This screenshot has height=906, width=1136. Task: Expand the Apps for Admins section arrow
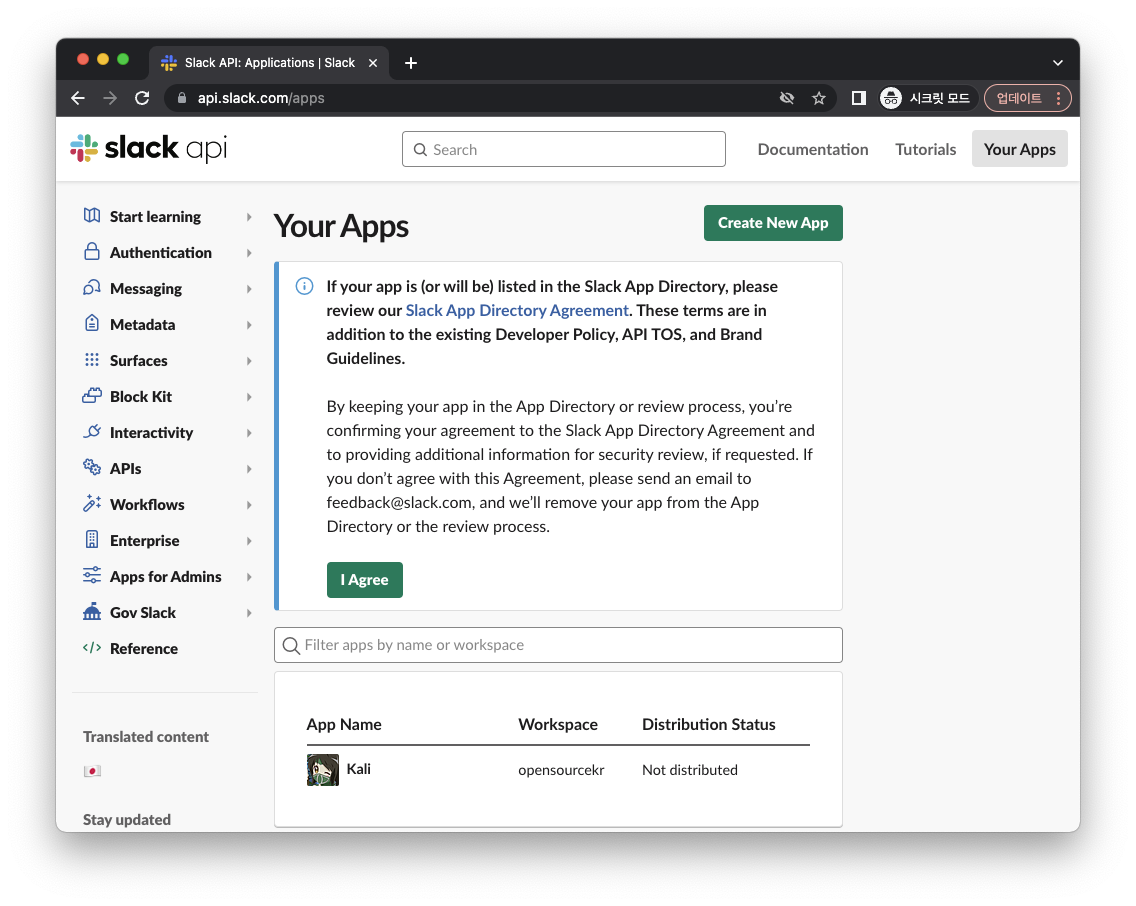[x=248, y=577]
